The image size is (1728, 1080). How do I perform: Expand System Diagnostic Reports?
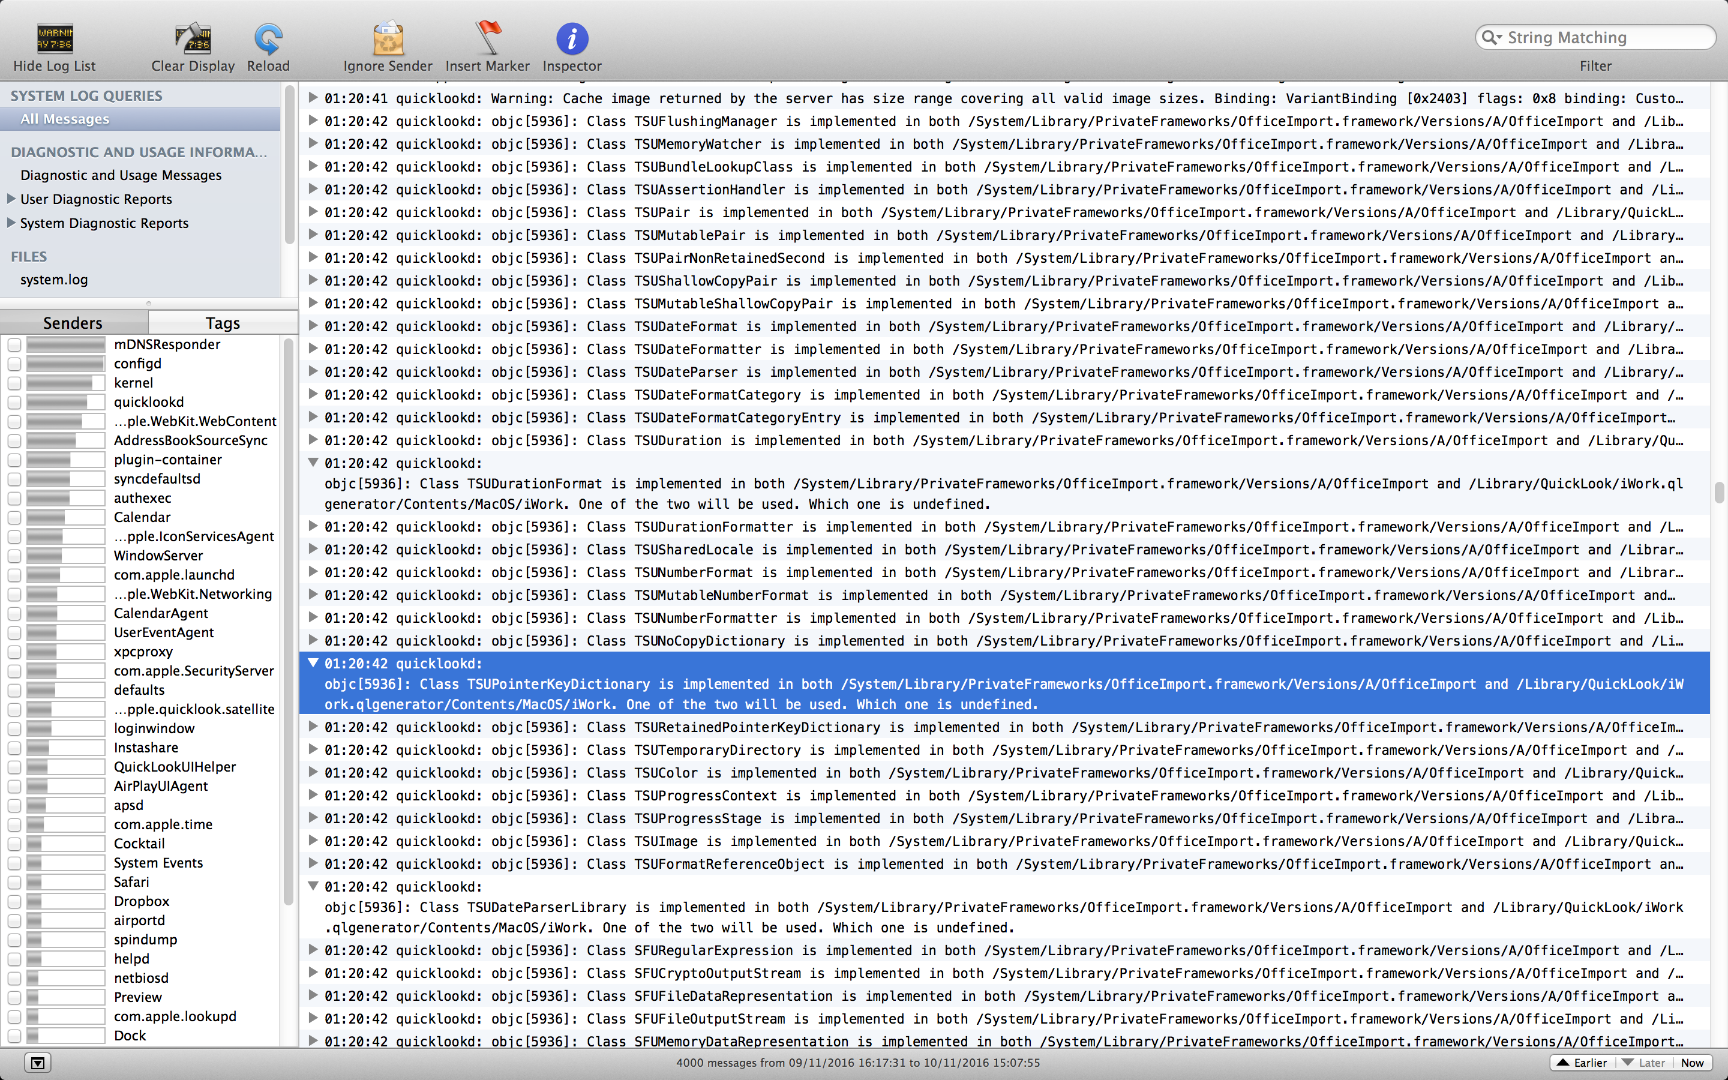(x=11, y=223)
